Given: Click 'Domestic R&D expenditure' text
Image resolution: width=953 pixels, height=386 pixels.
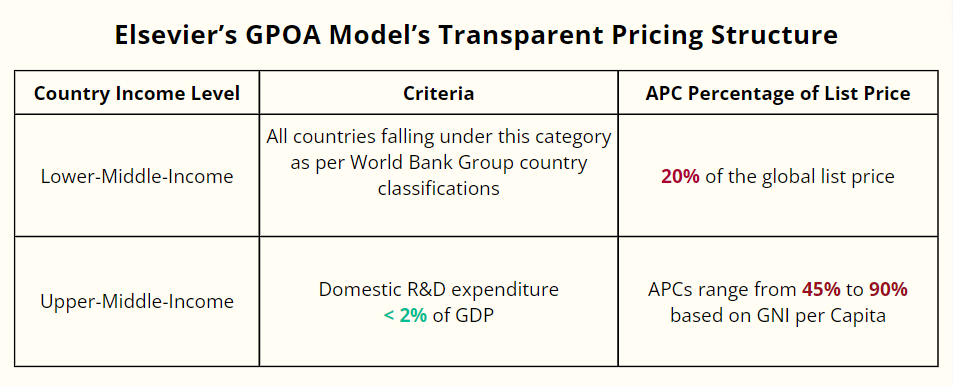Looking at the screenshot, I should 438,289.
